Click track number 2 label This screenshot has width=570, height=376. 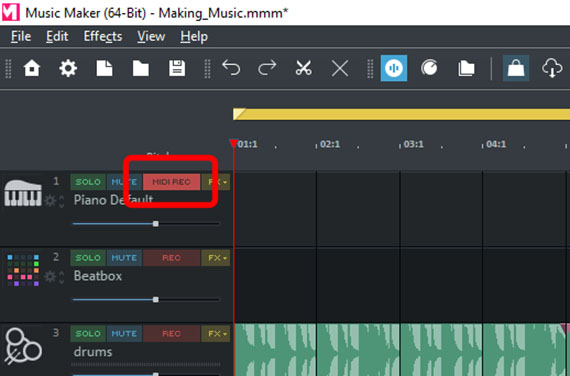click(56, 257)
